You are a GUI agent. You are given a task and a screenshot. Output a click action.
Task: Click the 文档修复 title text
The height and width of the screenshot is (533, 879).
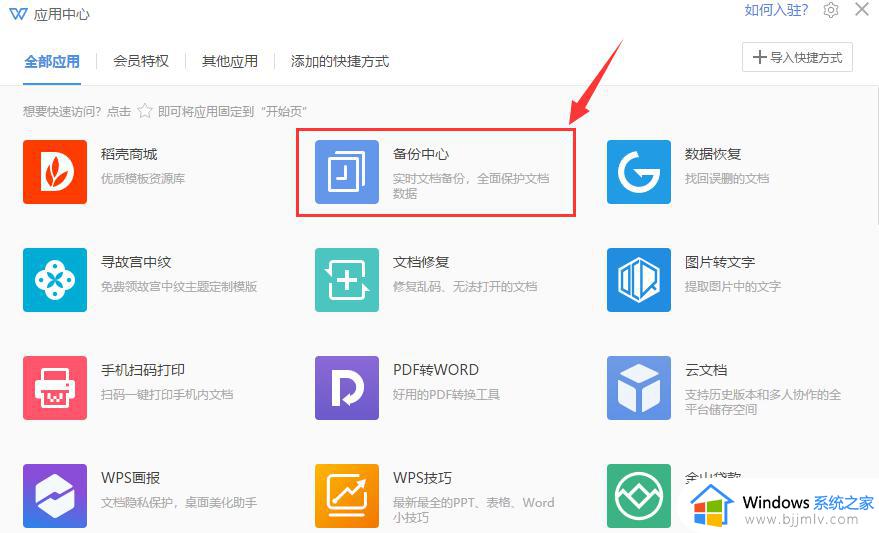pyautogui.click(x=421, y=262)
